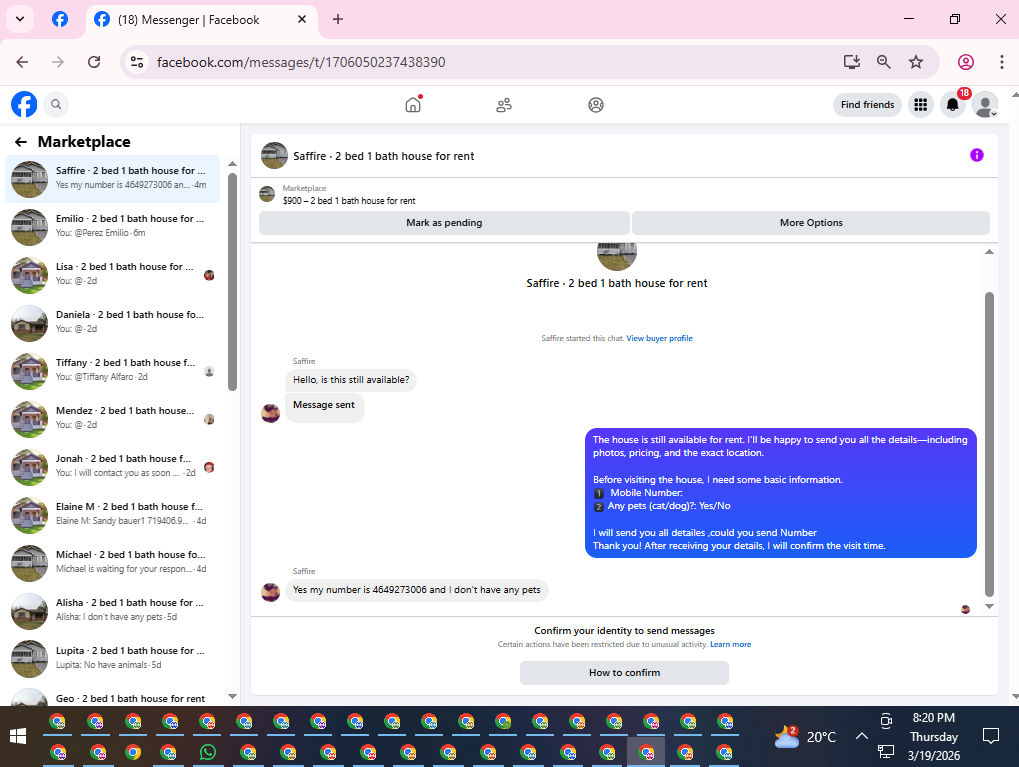This screenshot has width=1019, height=767.
Task: Click Saffire's phone number message bubble
Action: (x=417, y=590)
